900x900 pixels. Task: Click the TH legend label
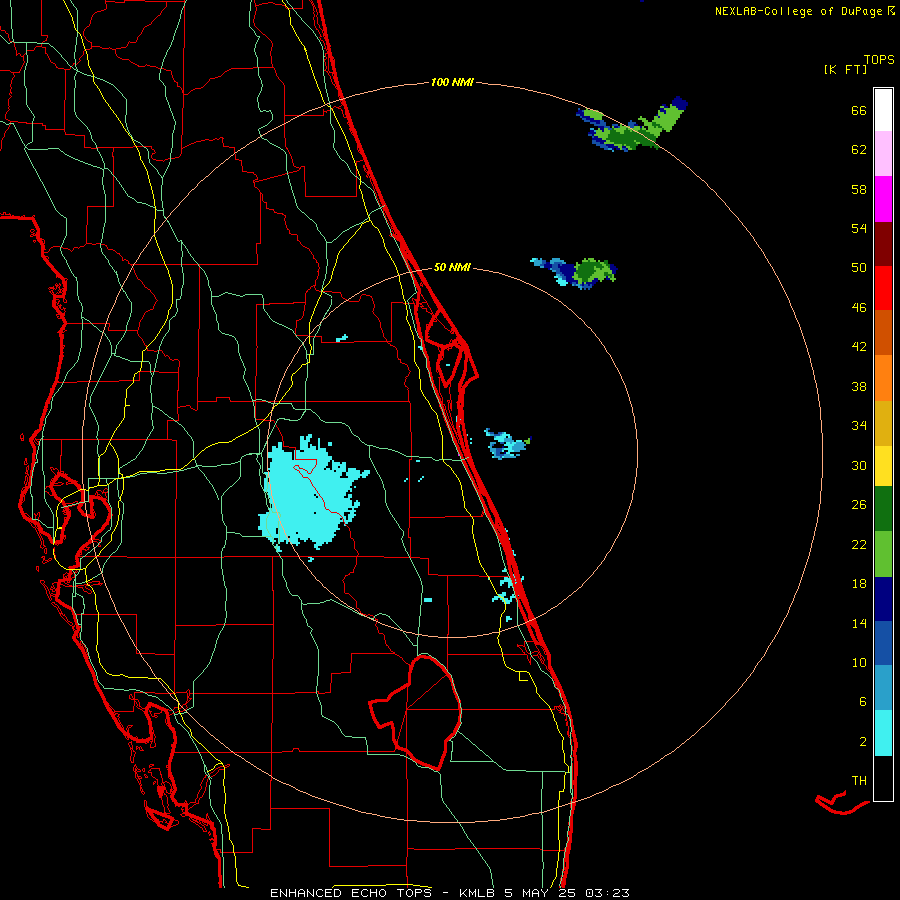pos(859,780)
